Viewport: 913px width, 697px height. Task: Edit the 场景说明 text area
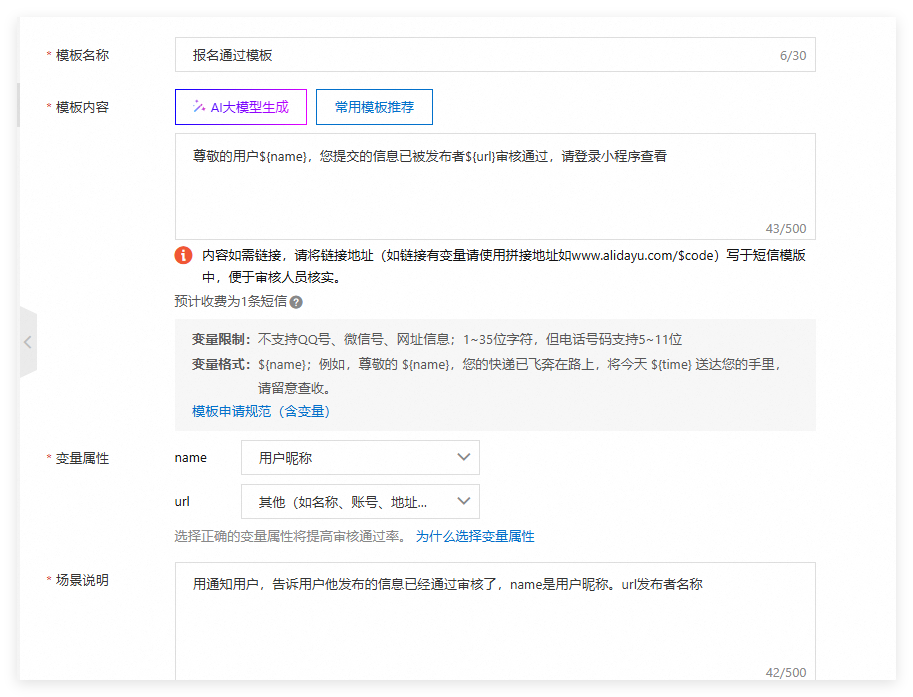click(495, 621)
